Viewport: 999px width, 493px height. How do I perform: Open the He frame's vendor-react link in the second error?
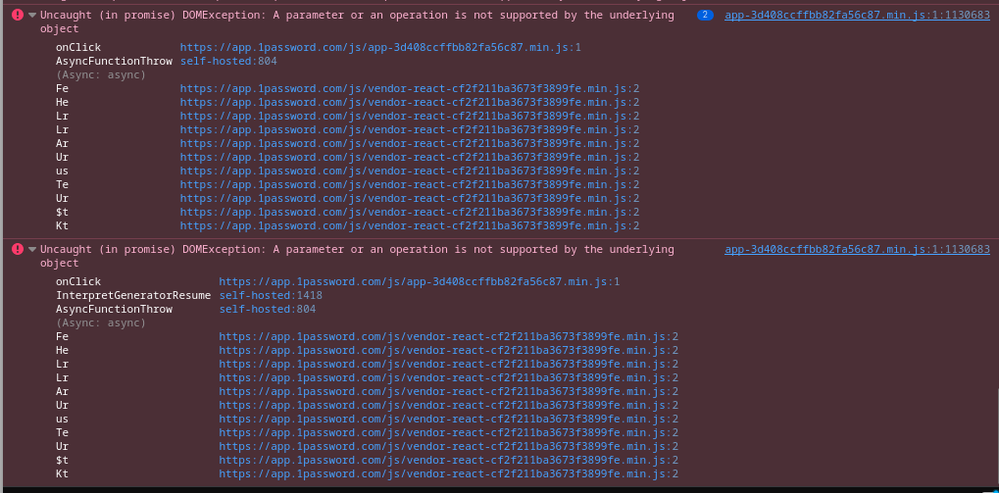(448, 351)
